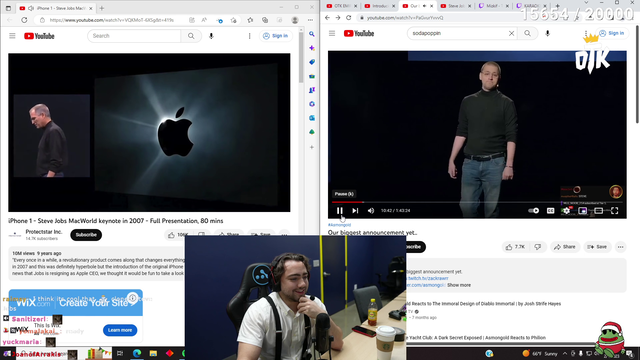Image resolution: width=640 pixels, height=360 pixels.
Task: Open Edge sidebar search icon
Action: point(312,34)
